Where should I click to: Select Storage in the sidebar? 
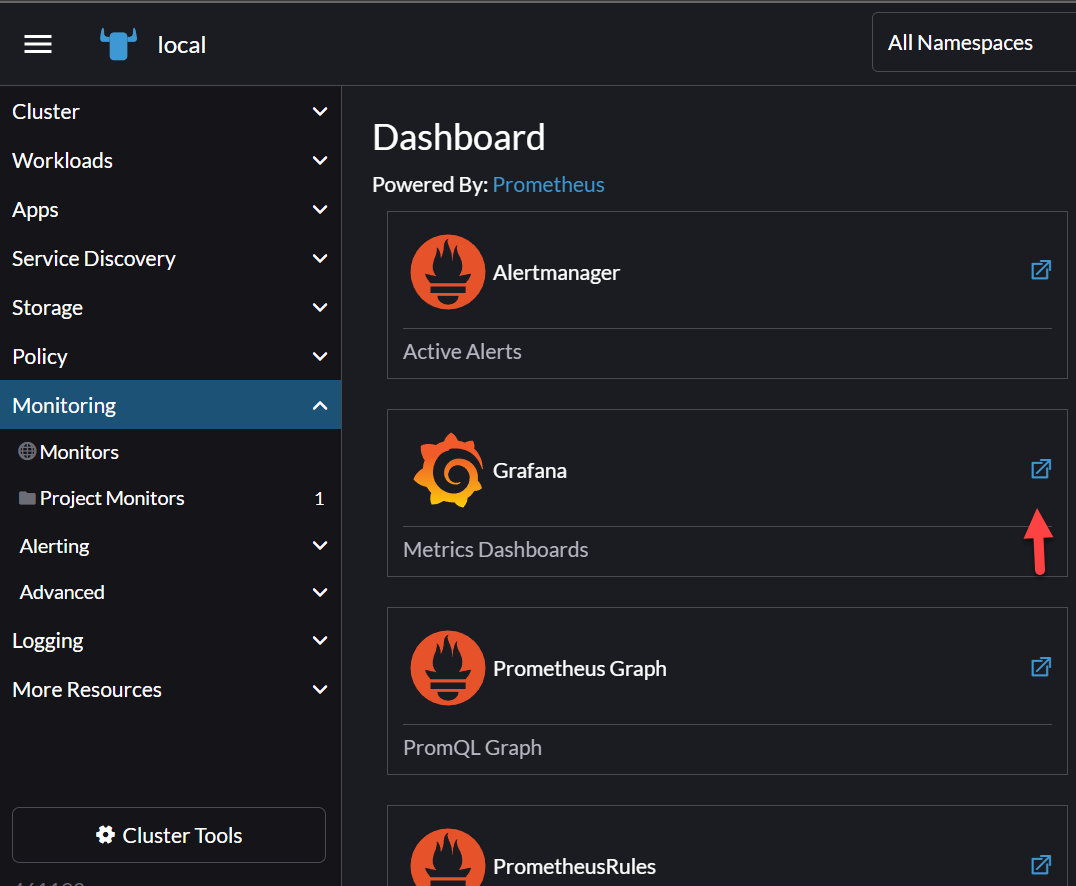click(47, 307)
